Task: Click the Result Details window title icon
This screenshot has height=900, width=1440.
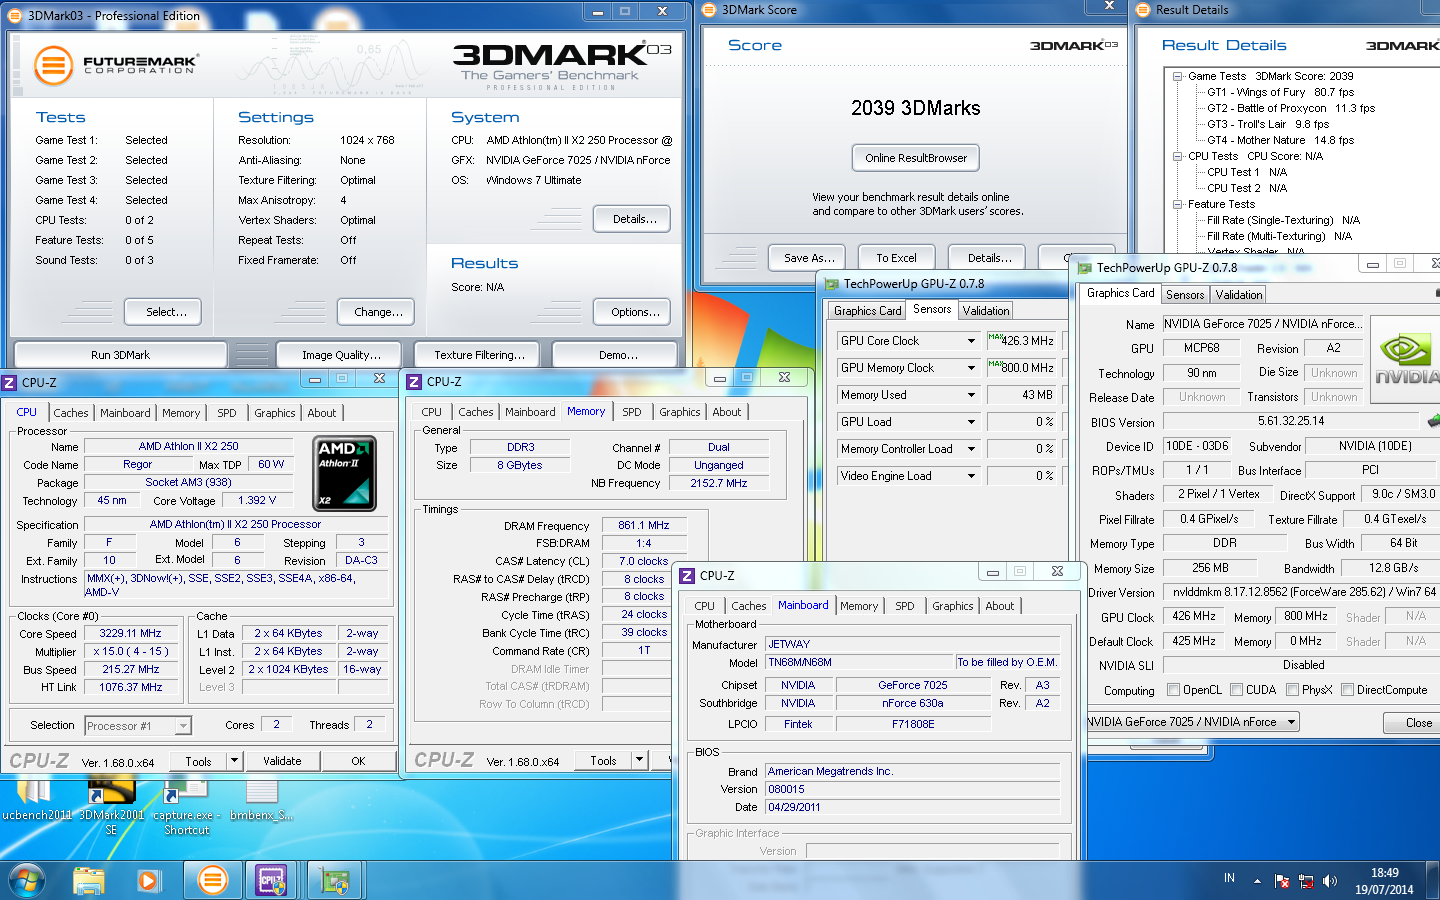Action: pyautogui.click(x=1145, y=10)
